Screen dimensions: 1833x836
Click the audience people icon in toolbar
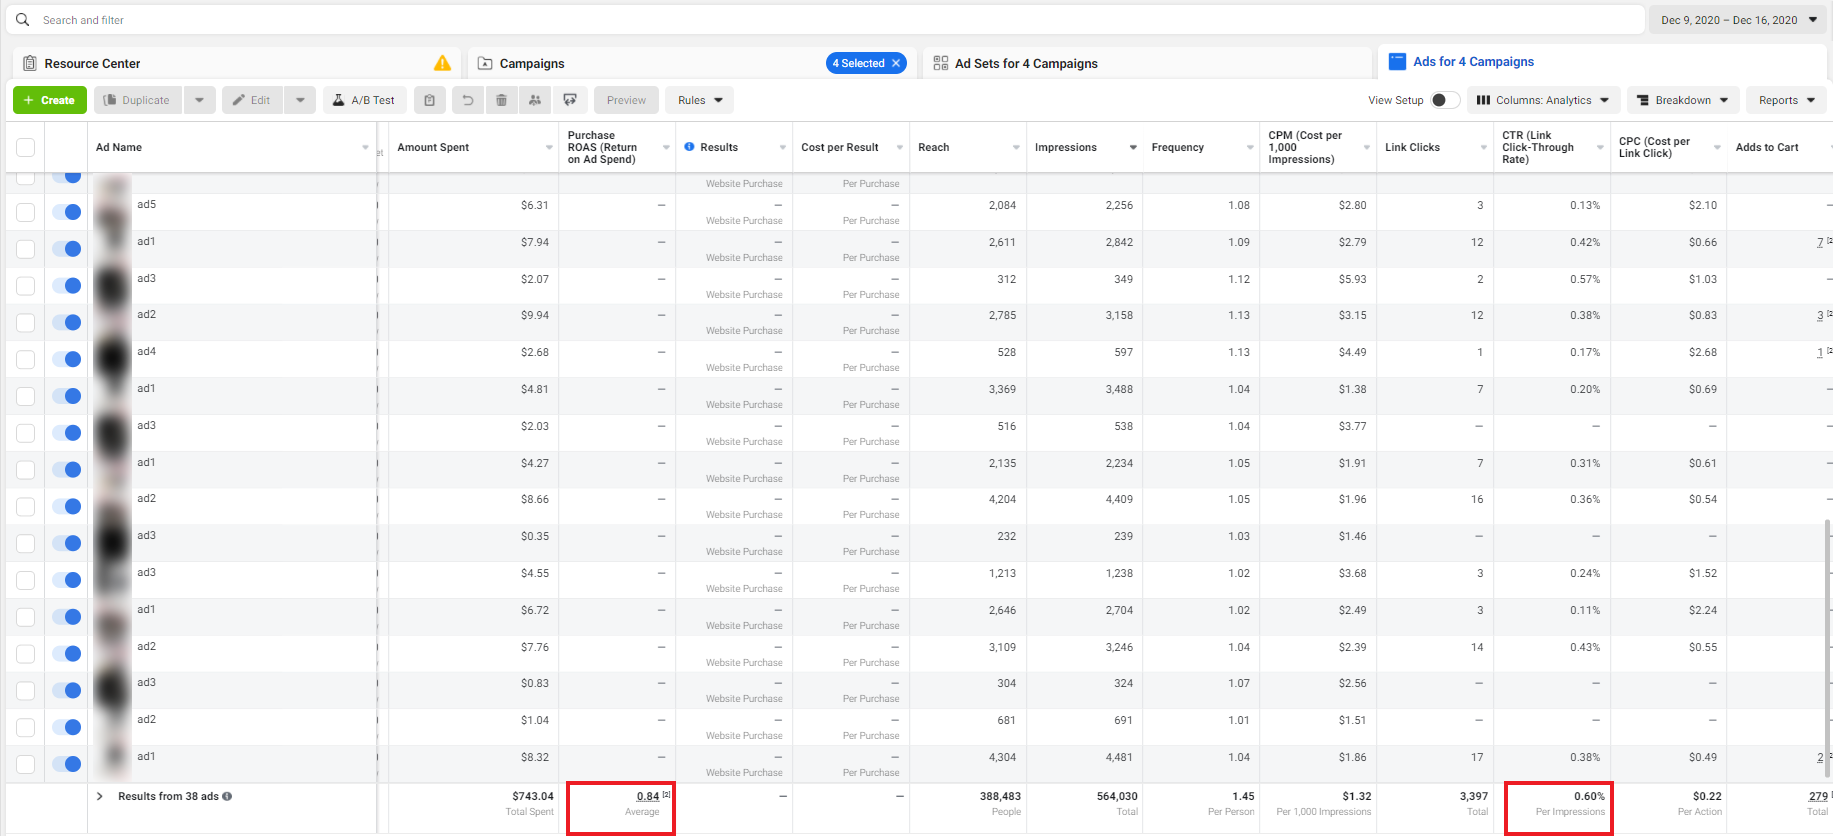point(535,100)
